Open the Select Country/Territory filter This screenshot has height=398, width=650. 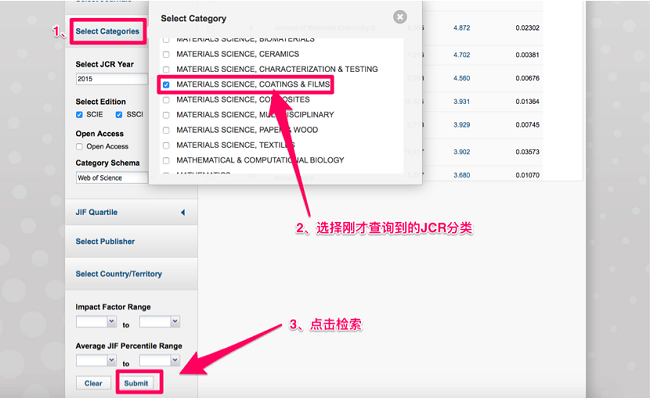point(119,274)
